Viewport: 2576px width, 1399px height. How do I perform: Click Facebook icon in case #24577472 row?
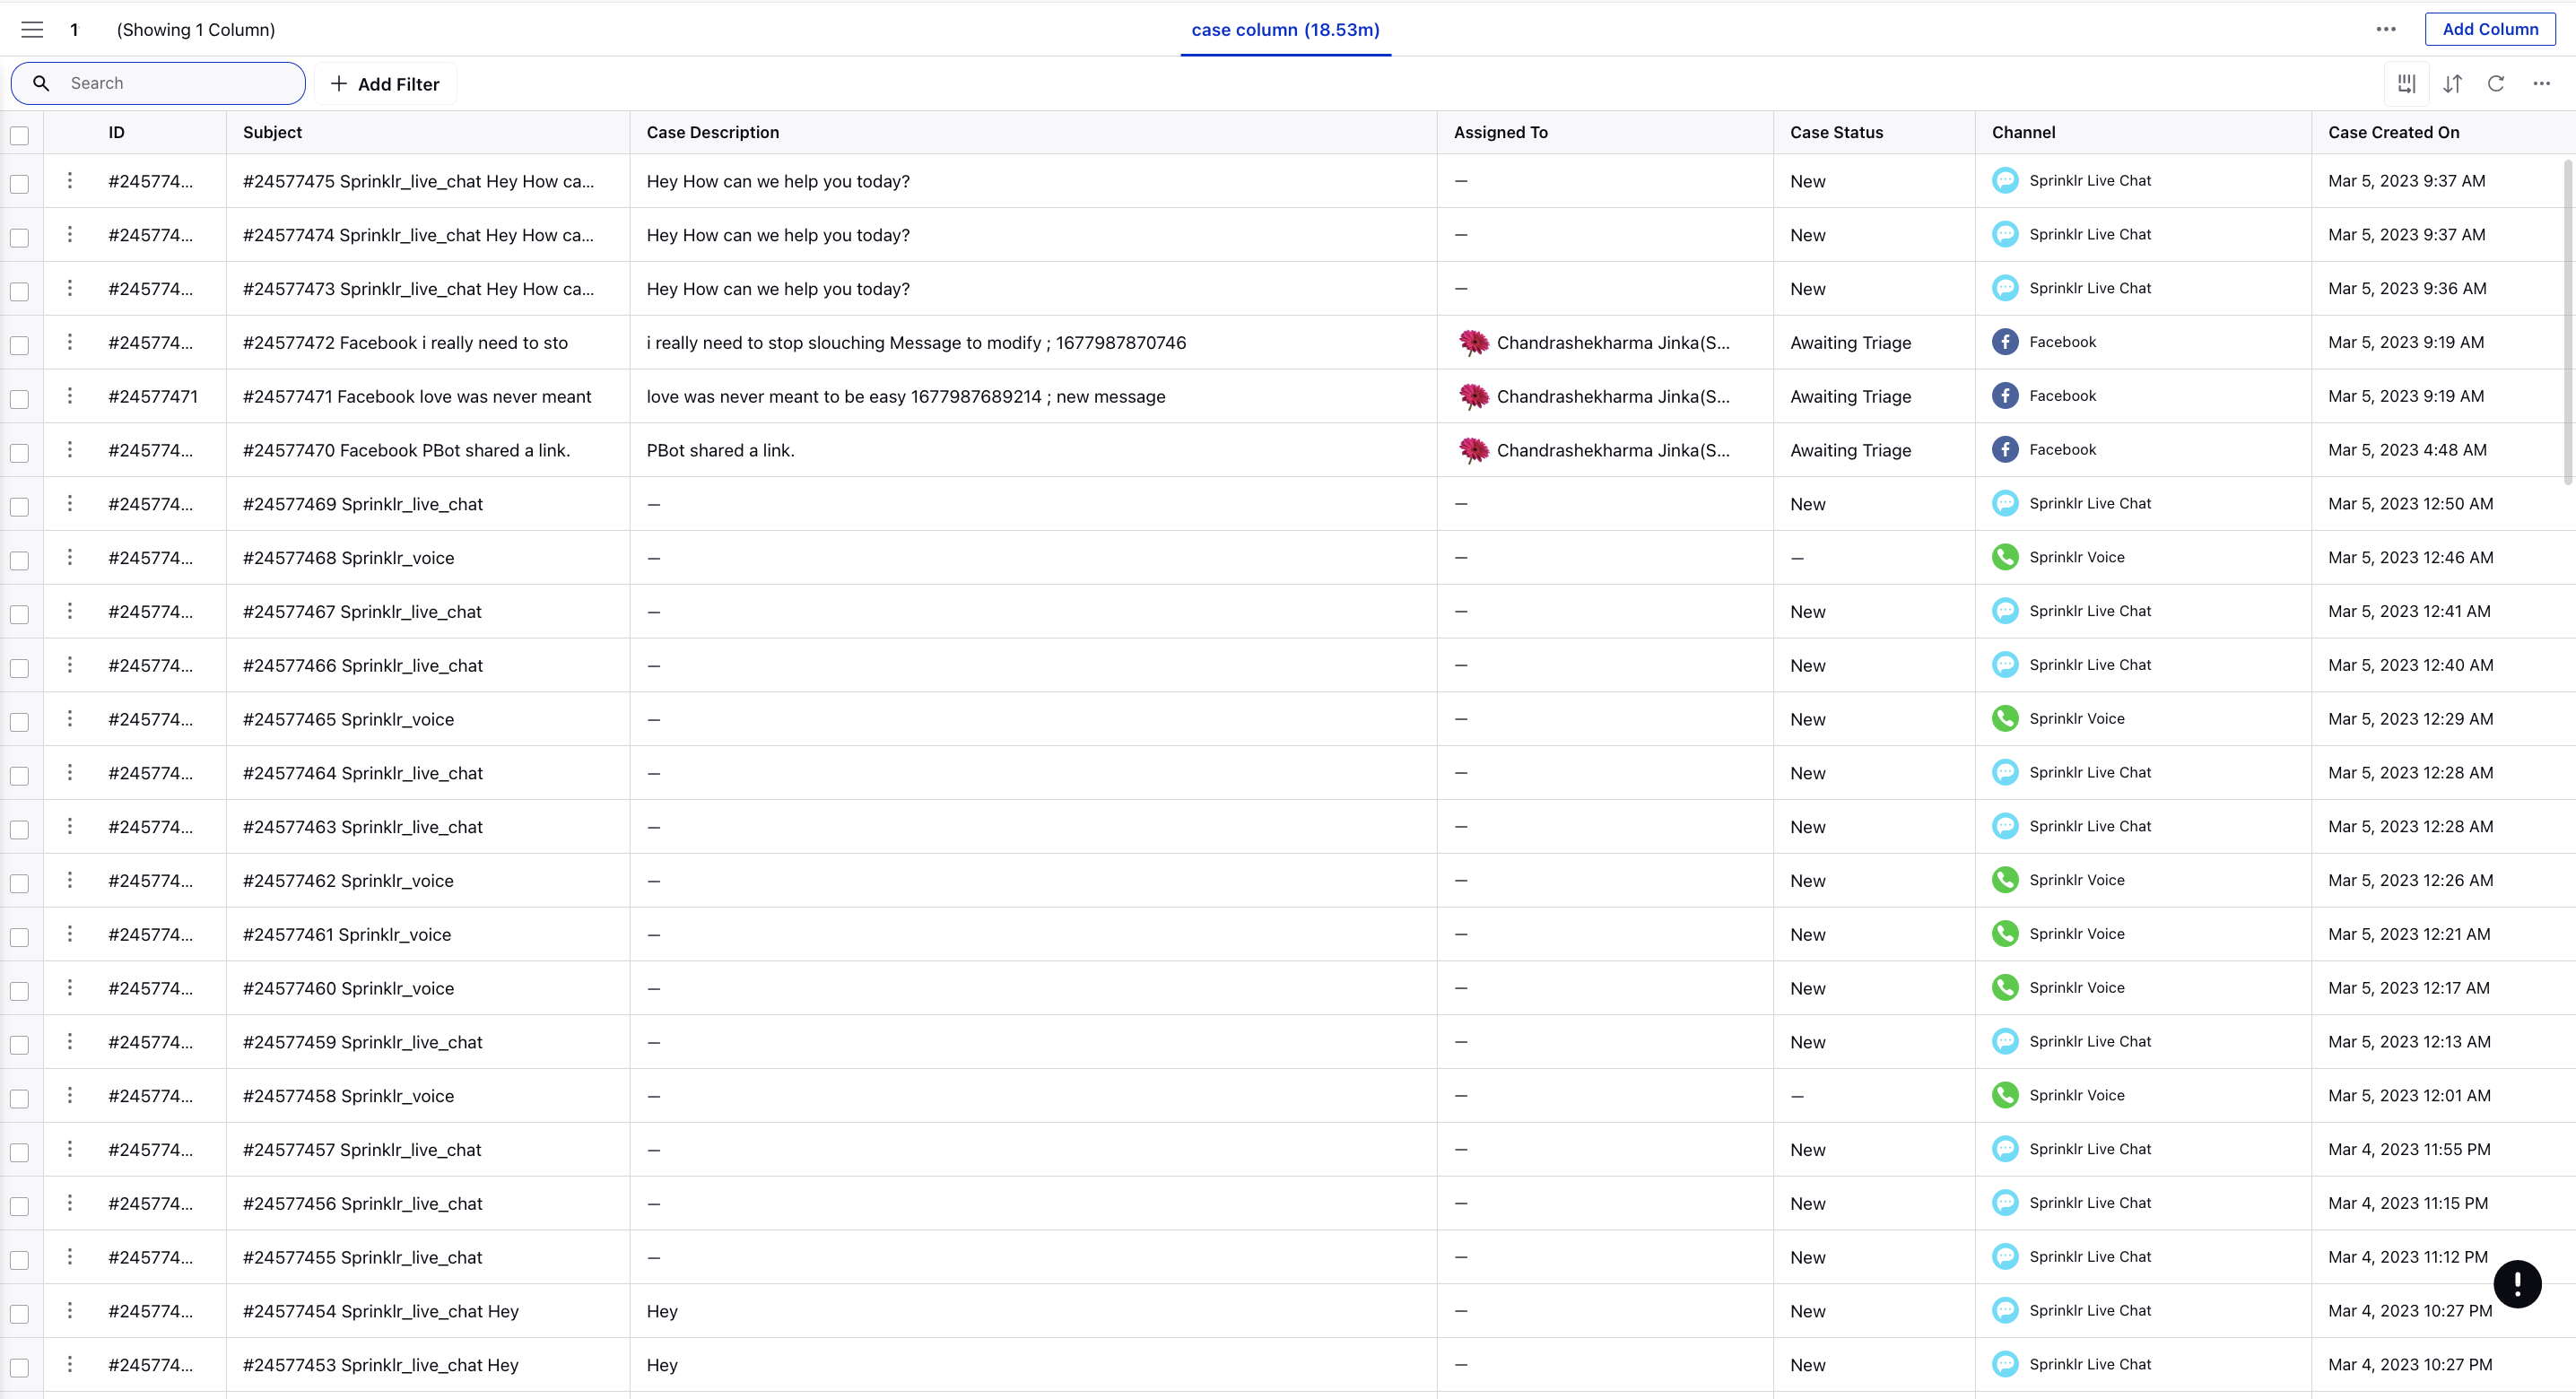(x=2004, y=342)
